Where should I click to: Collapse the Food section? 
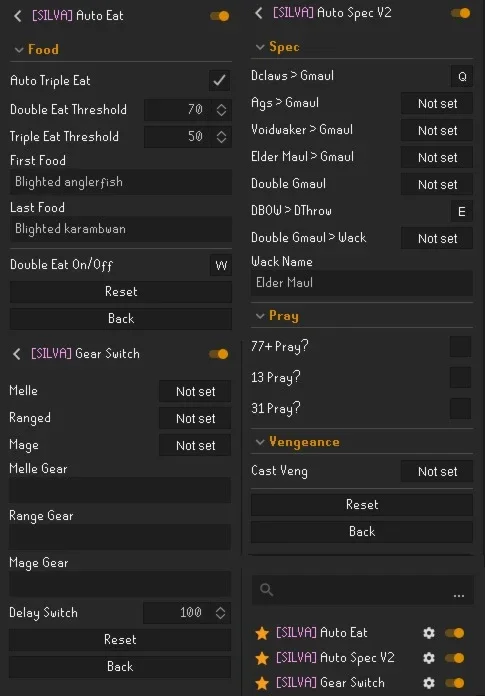click(19, 50)
